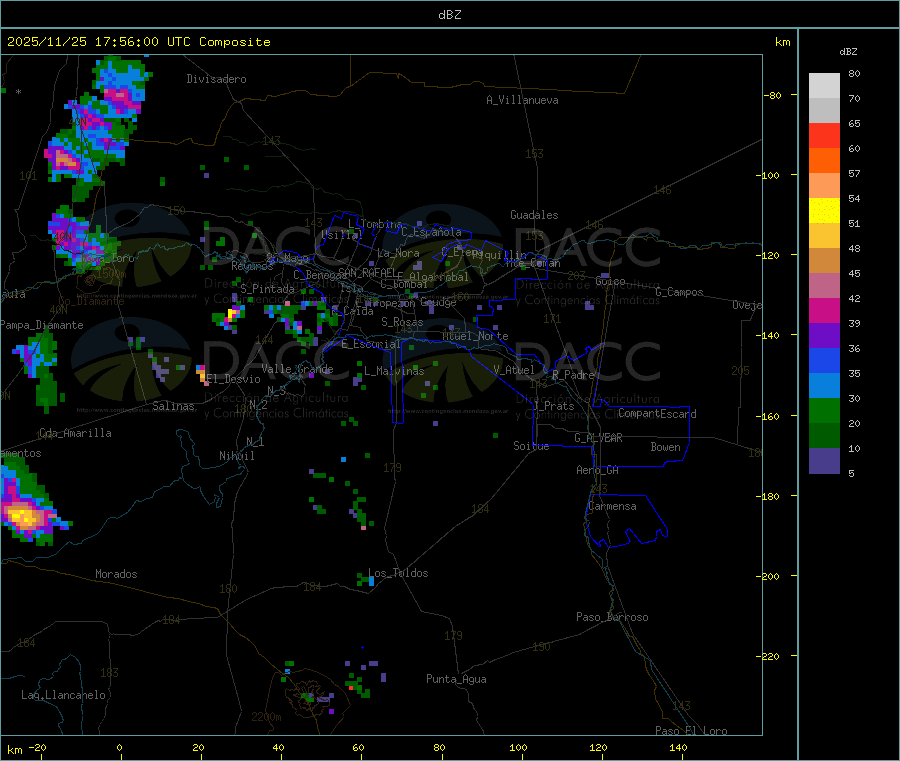Click the E_Escorial map label
Screen dimensions: 900x761
(371, 344)
